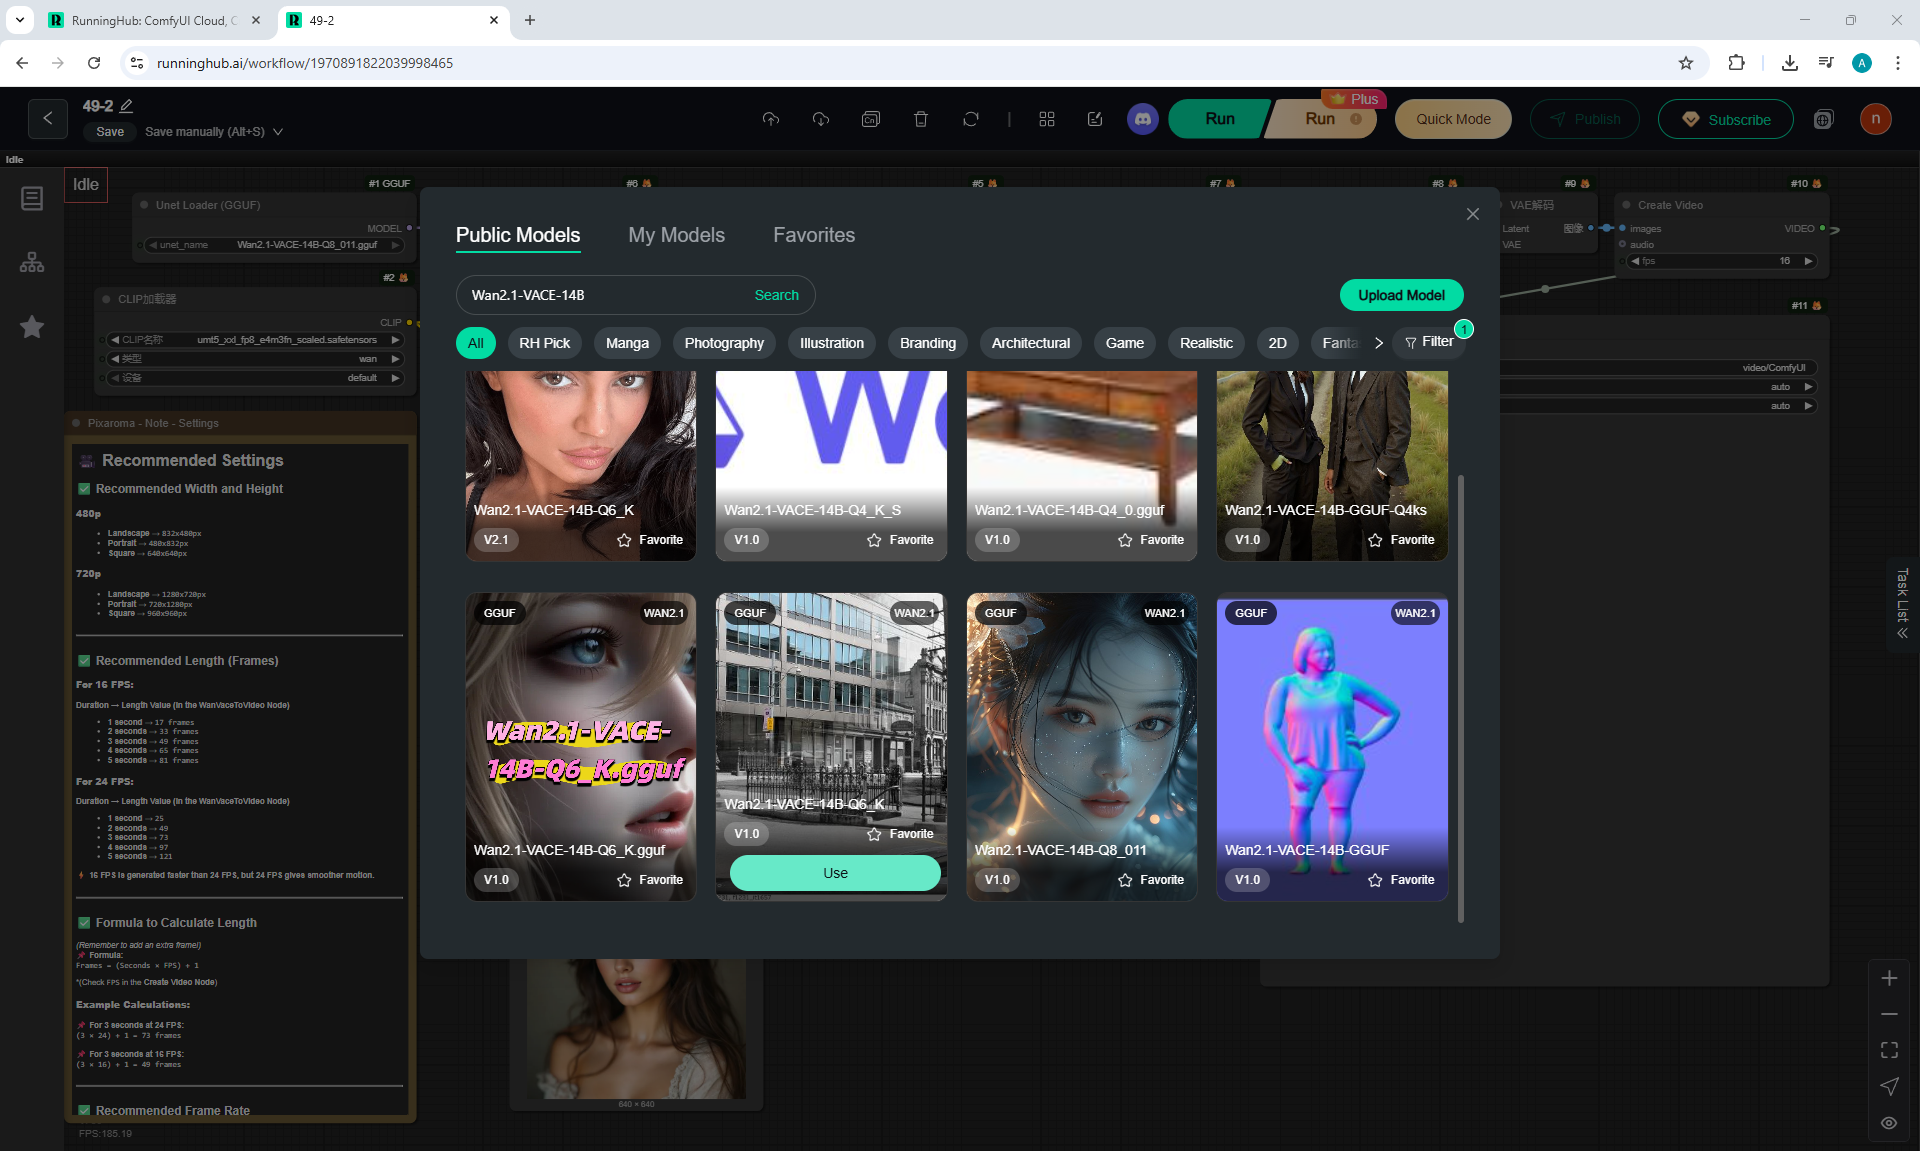
Task: Open the Filter options
Action: 1429,342
